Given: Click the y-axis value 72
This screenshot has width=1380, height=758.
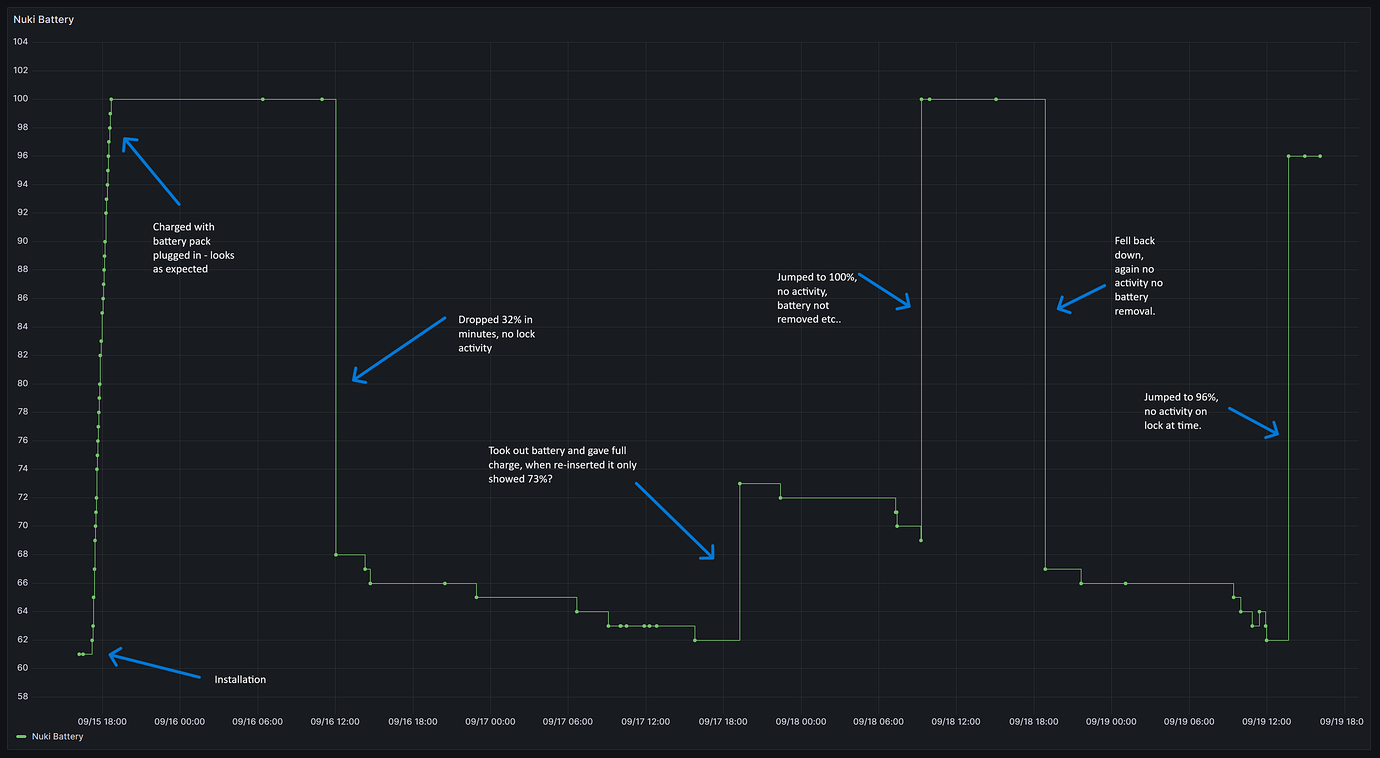Looking at the screenshot, I should [22, 497].
